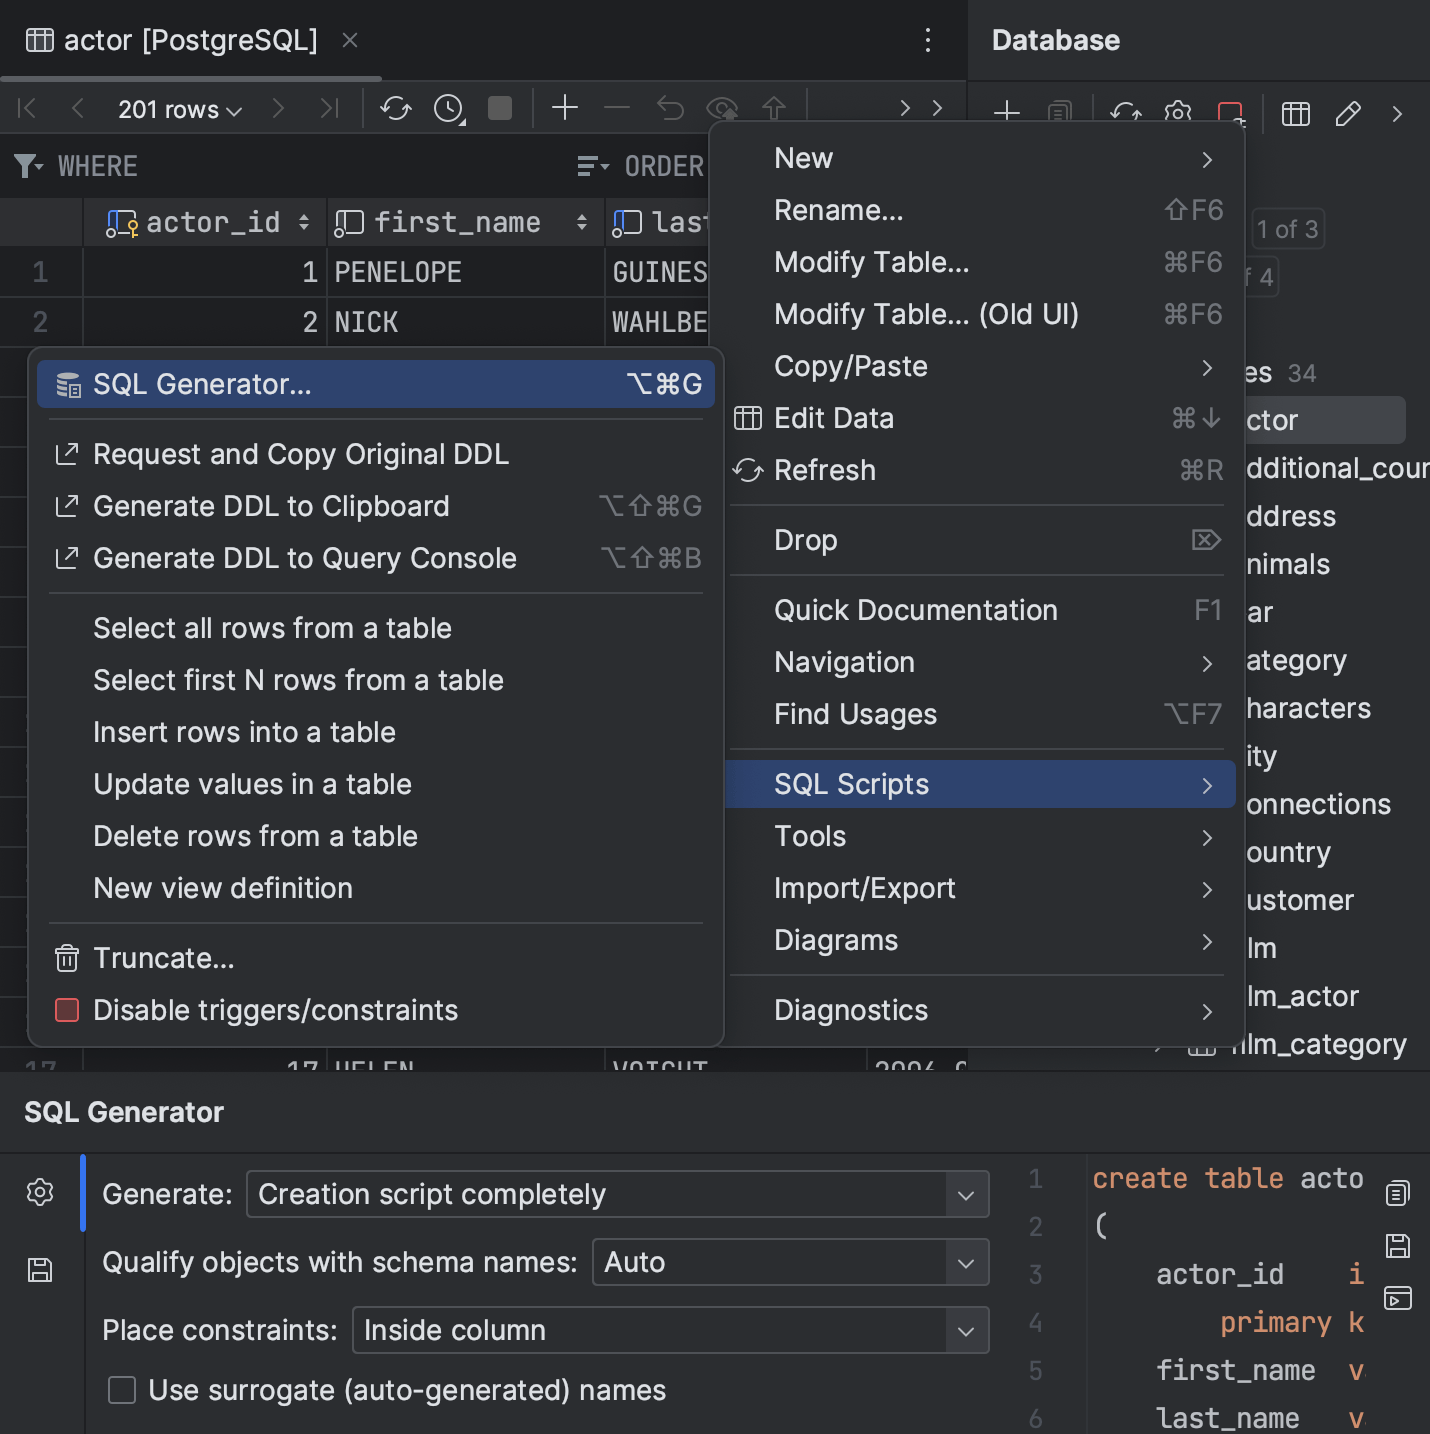Change the 'Creation script completely' Generate option
The image size is (1430, 1434).
coord(616,1194)
